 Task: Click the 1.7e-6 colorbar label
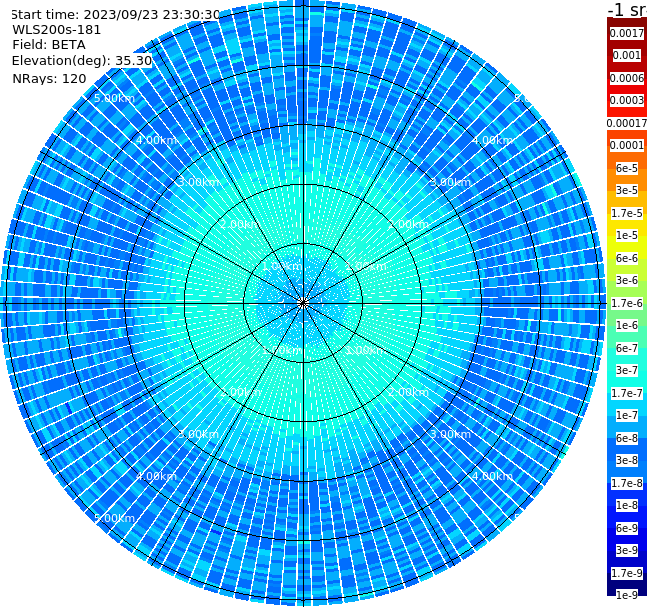click(x=627, y=303)
